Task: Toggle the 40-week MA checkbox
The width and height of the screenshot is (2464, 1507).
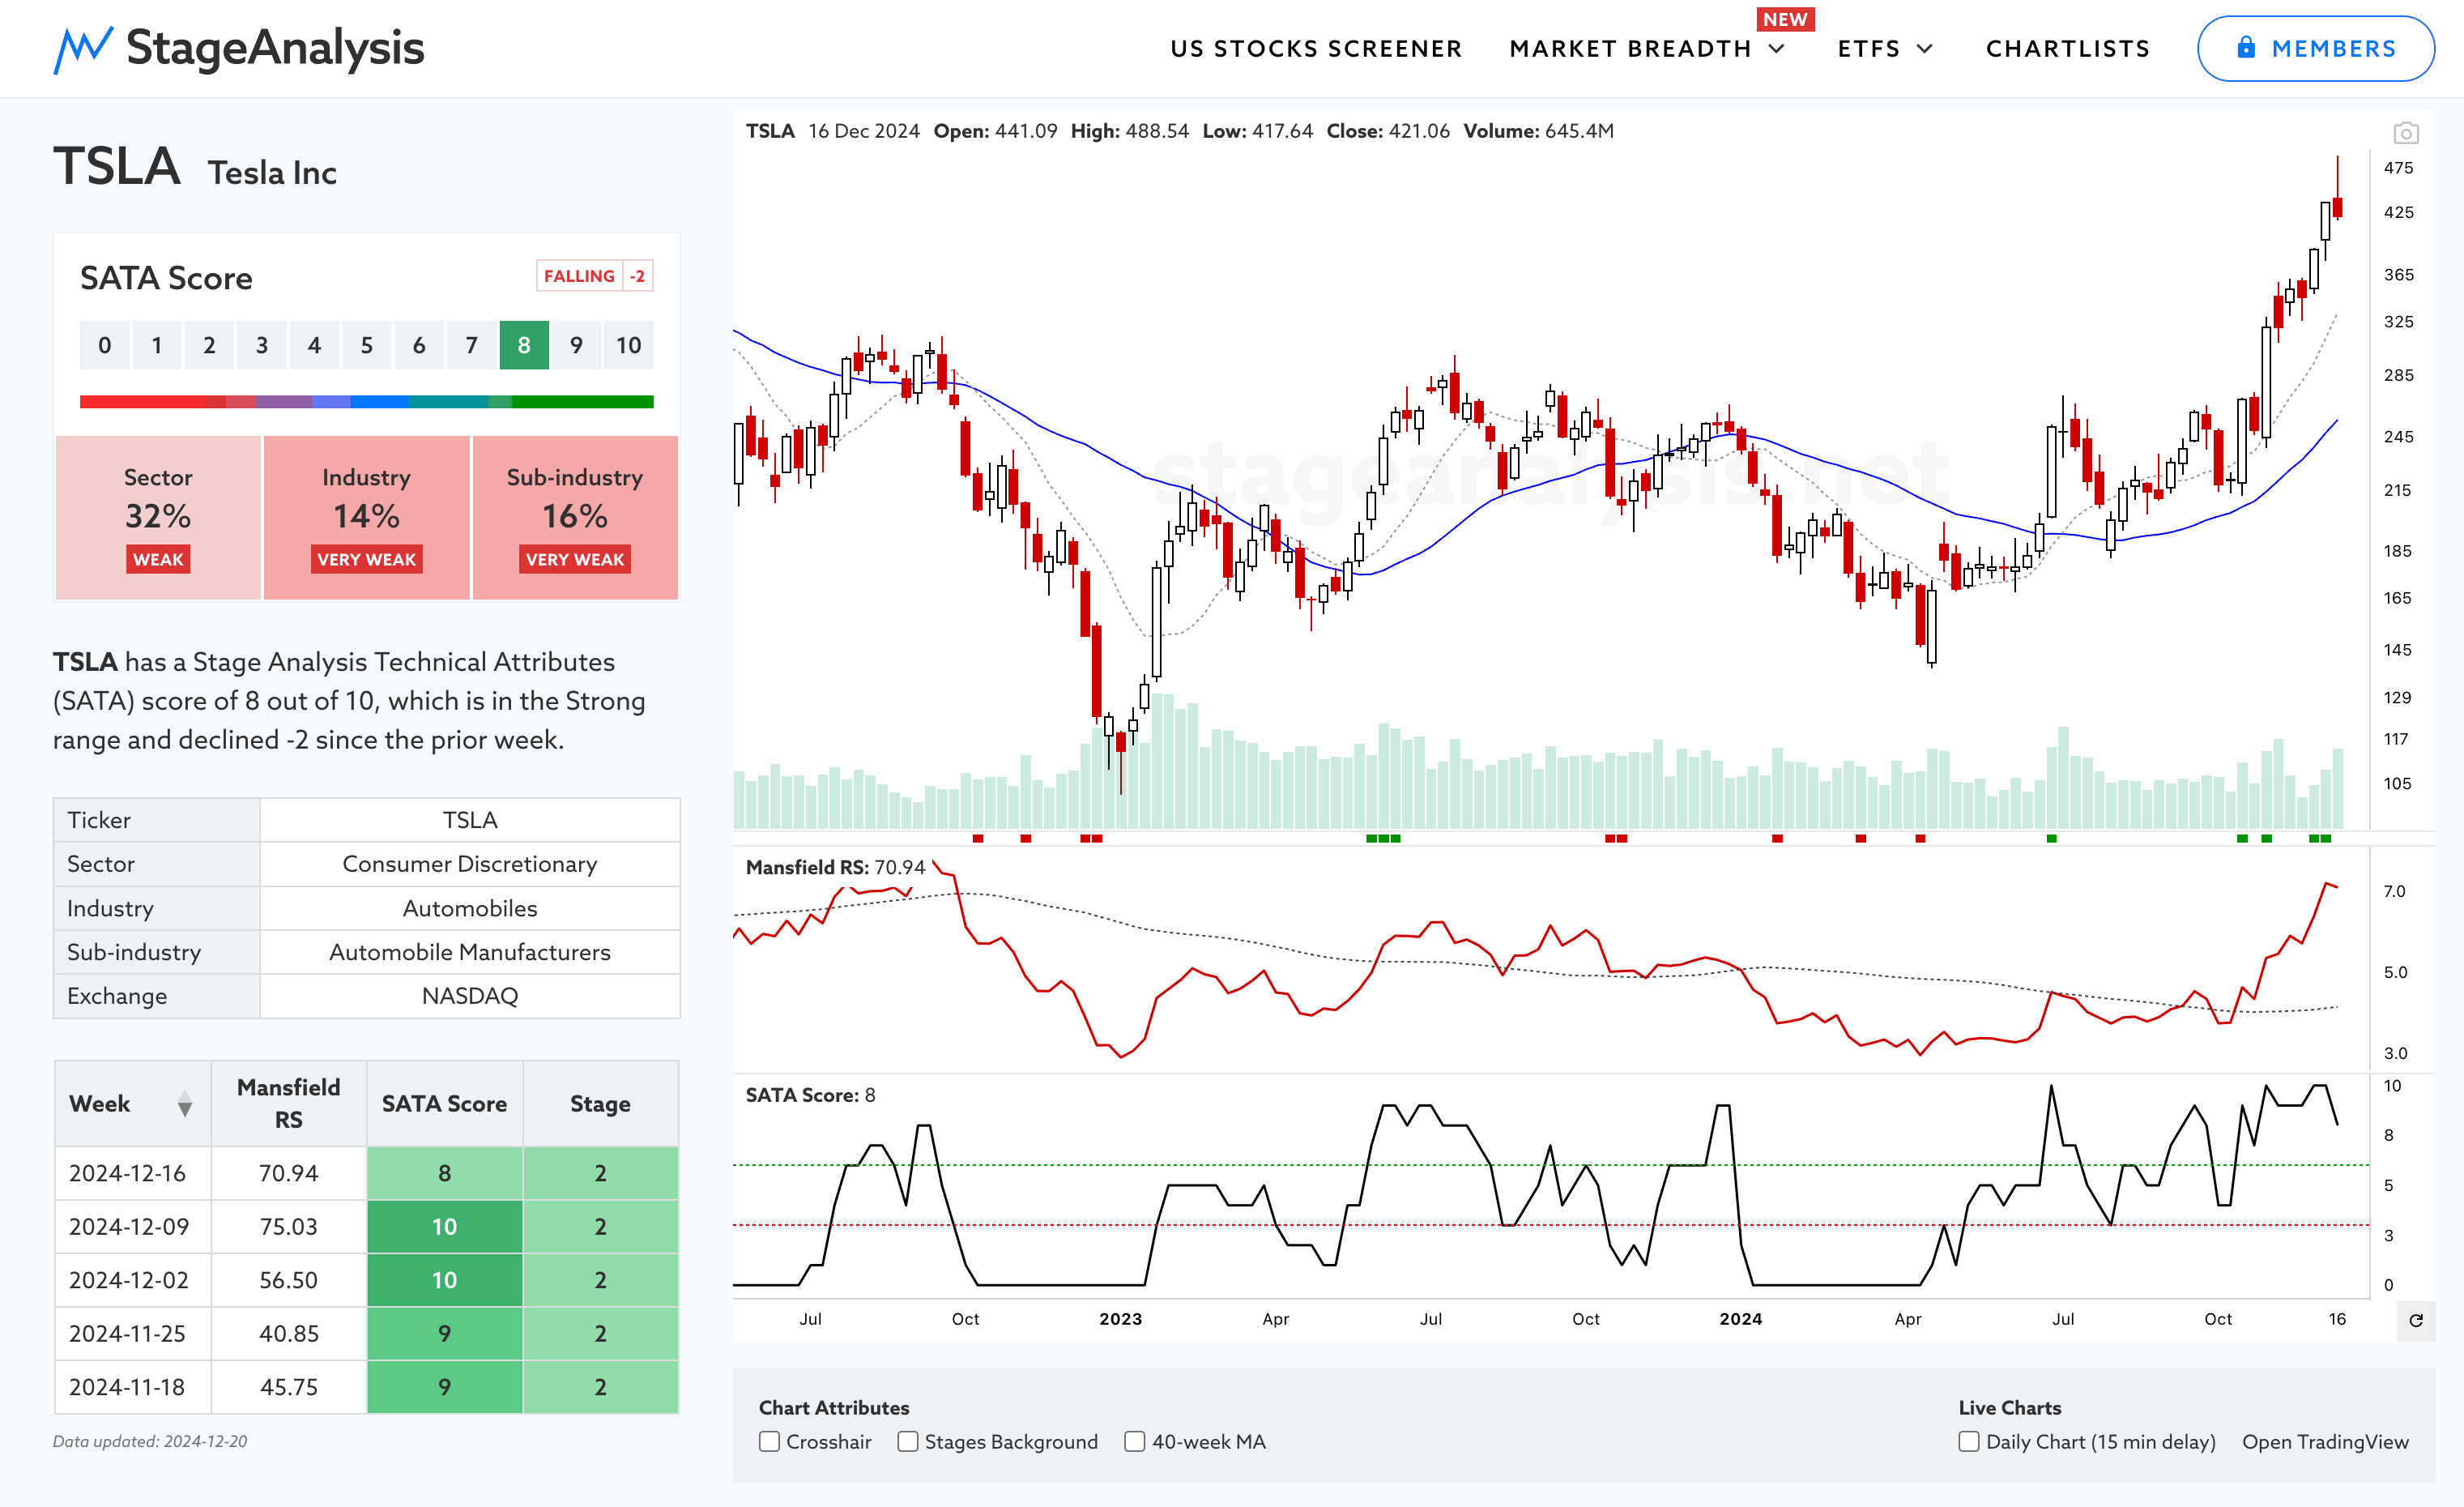Action: pos(1134,1441)
